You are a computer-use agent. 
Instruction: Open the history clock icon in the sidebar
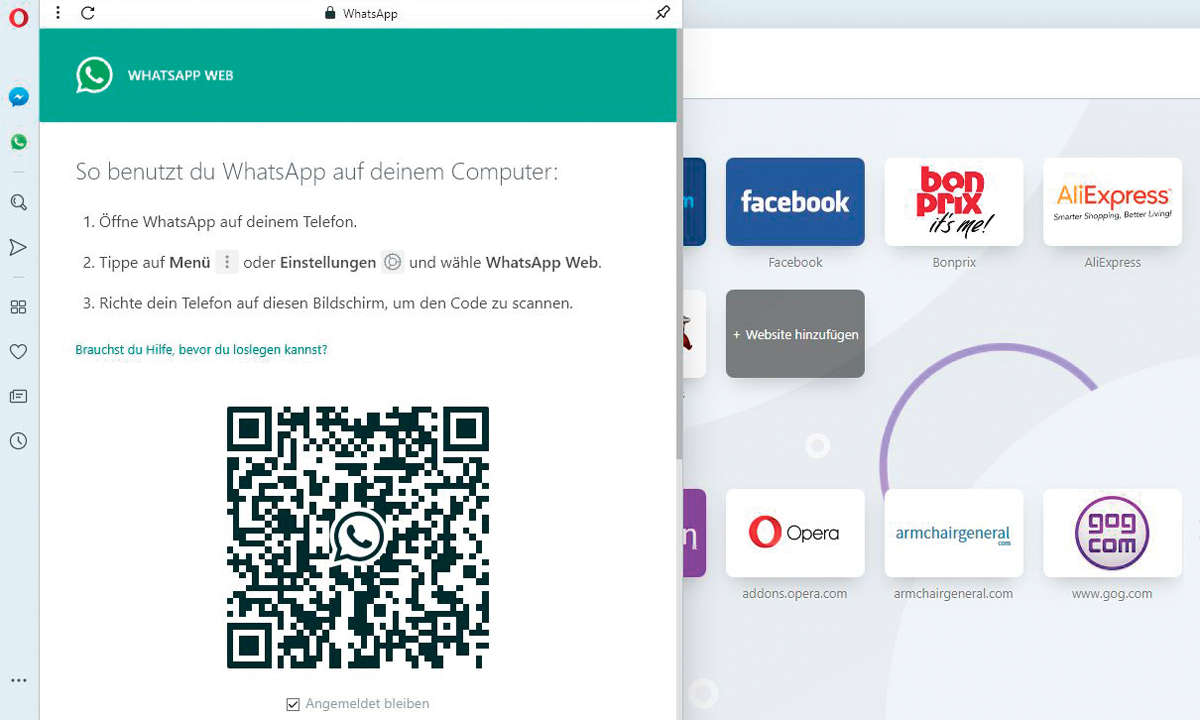(18, 441)
